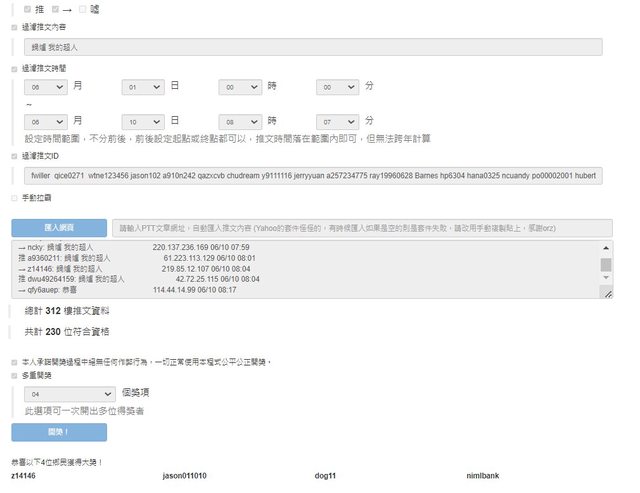Open the start month dropdown

pos(46,87)
